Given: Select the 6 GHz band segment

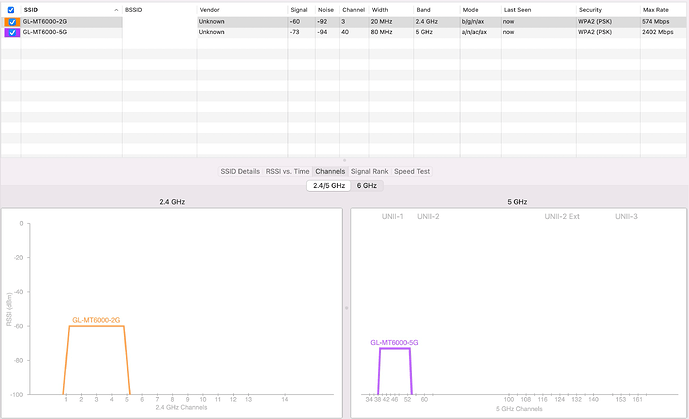Looking at the screenshot, I should point(366,186).
